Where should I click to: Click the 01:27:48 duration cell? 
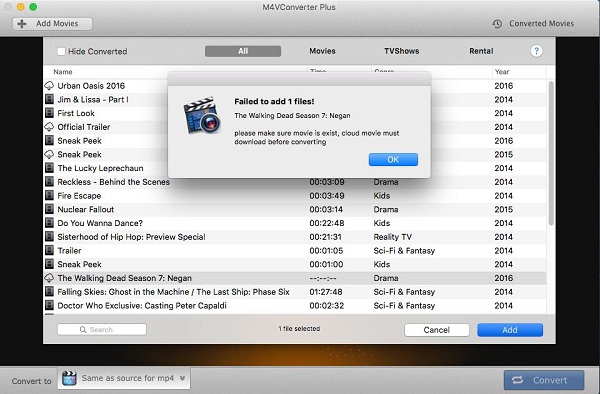coord(326,292)
